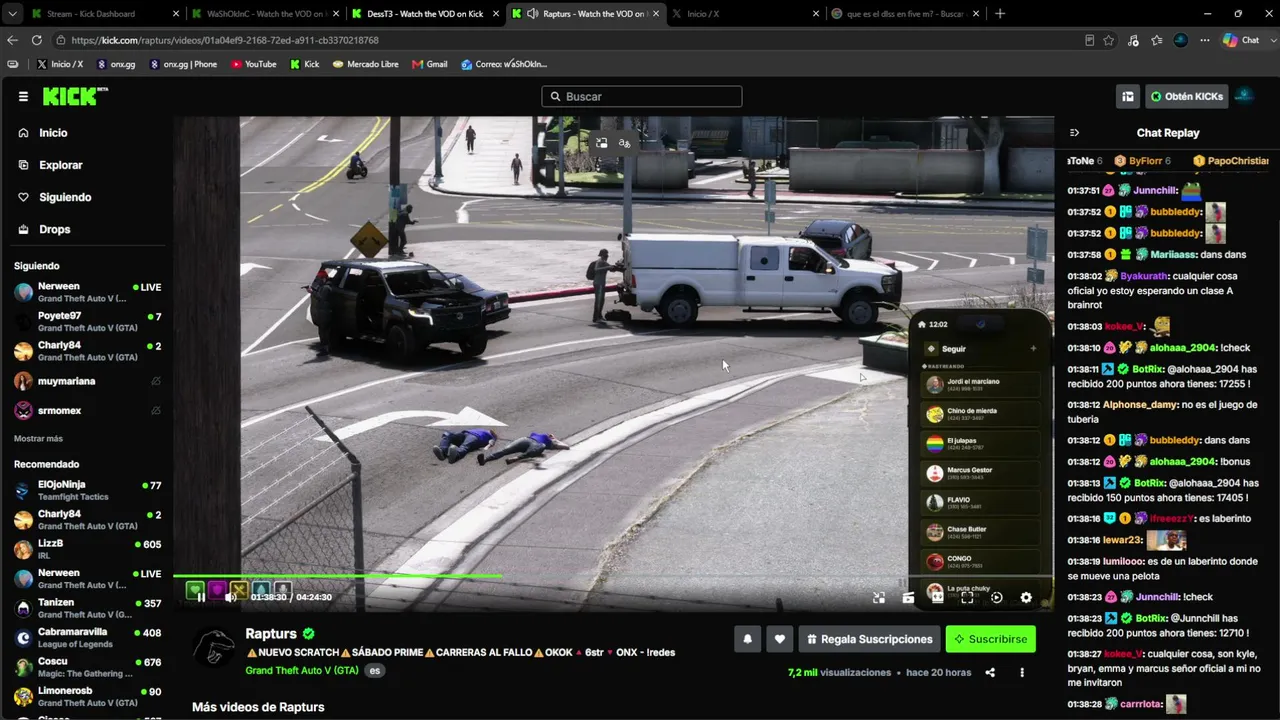The width and height of the screenshot is (1280, 720).
Task: Open the browser reading view icon
Action: (1090, 40)
